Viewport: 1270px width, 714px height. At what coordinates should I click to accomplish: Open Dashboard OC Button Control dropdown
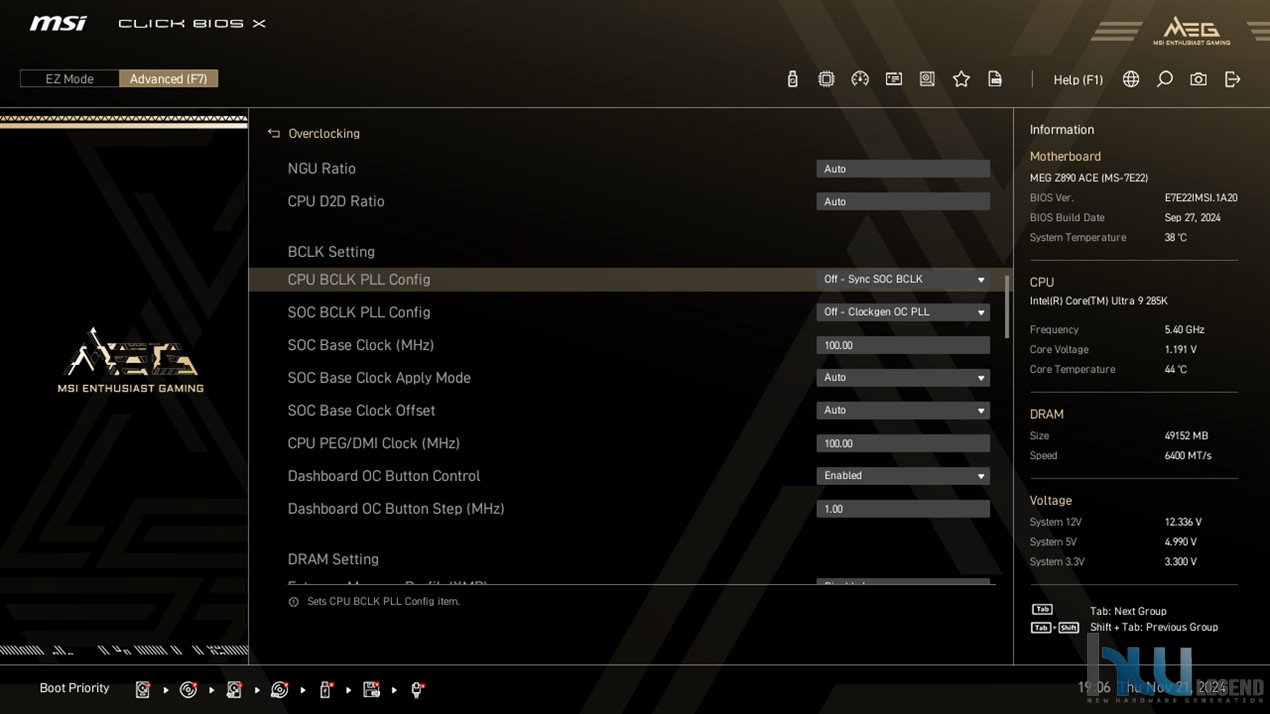pos(903,476)
